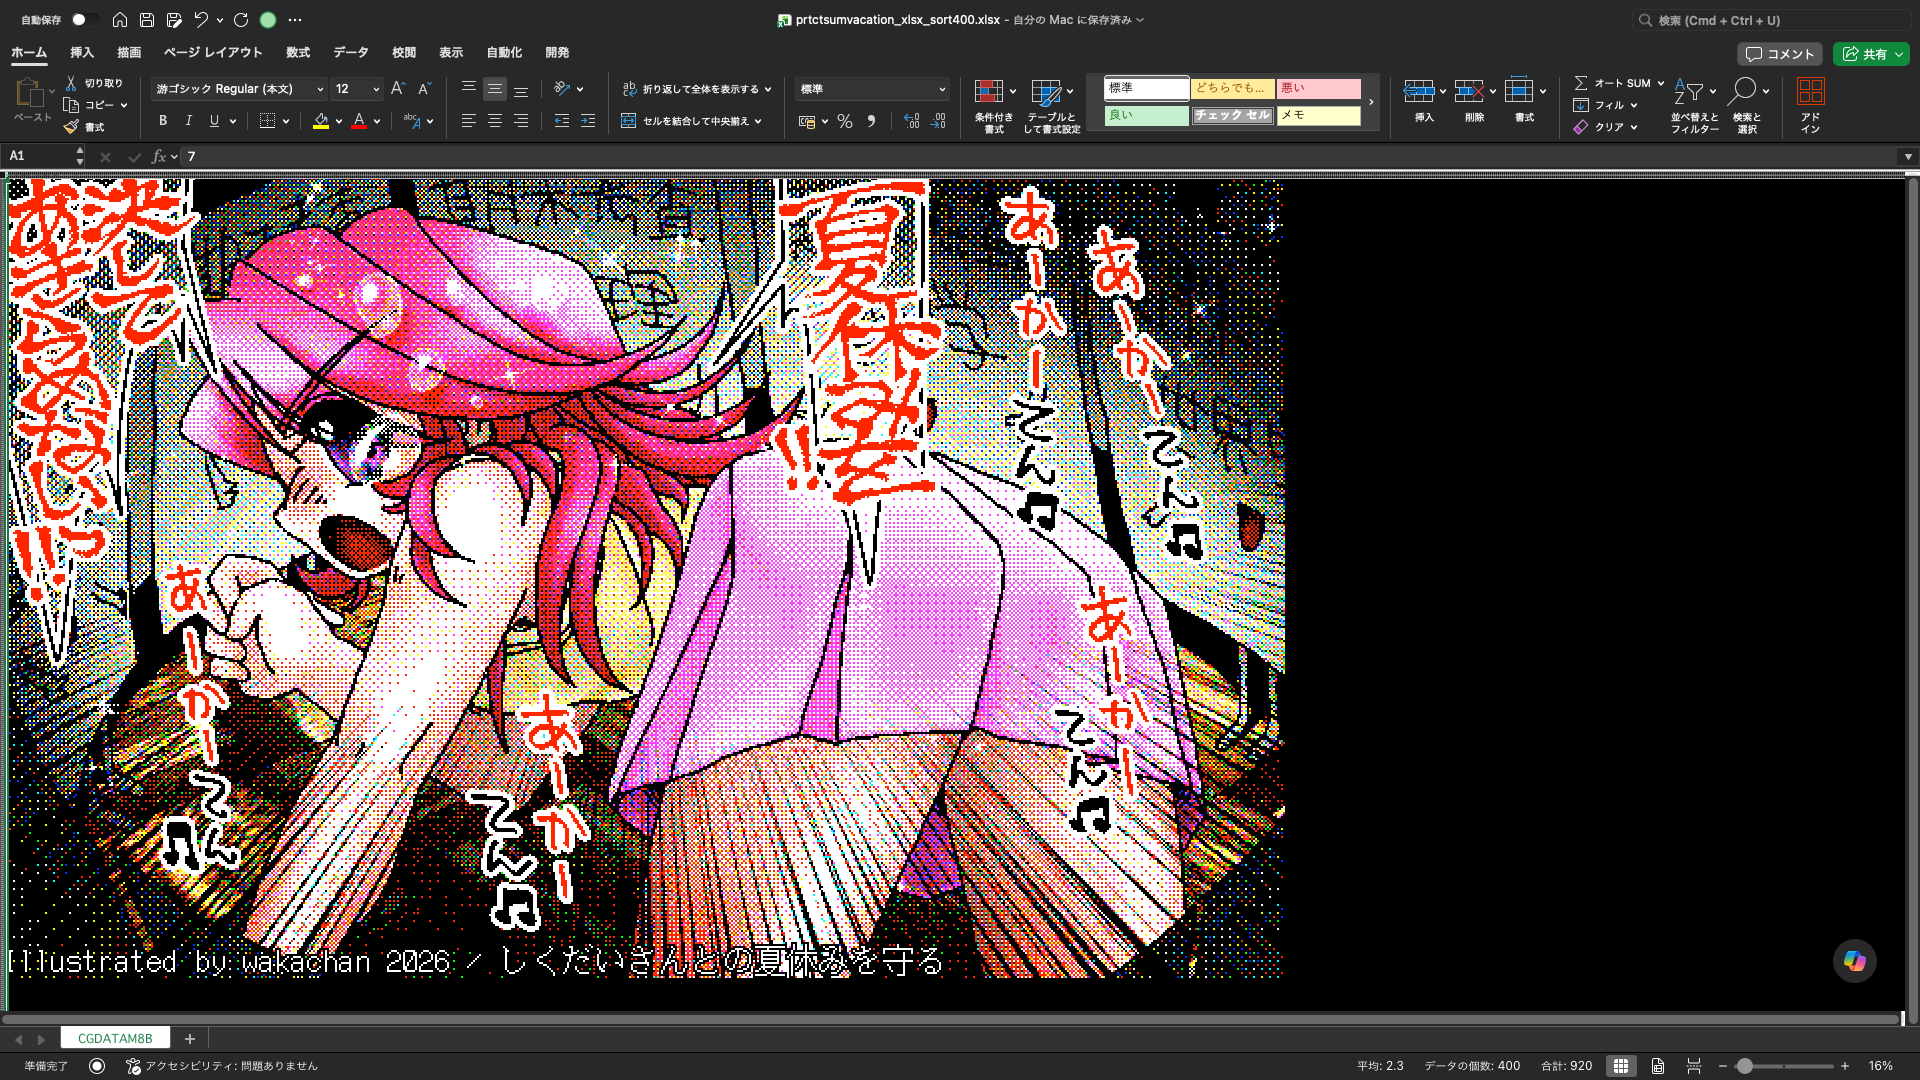Screen dimensions: 1920x1080
Task: Open the Add-ins icon
Action: pos(1811,104)
